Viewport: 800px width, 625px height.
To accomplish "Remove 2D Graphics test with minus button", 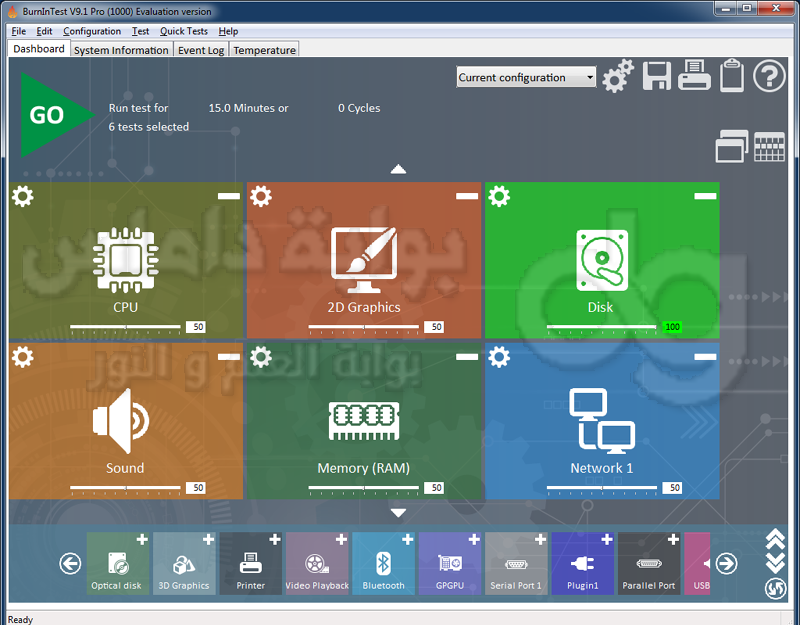I will point(467,196).
